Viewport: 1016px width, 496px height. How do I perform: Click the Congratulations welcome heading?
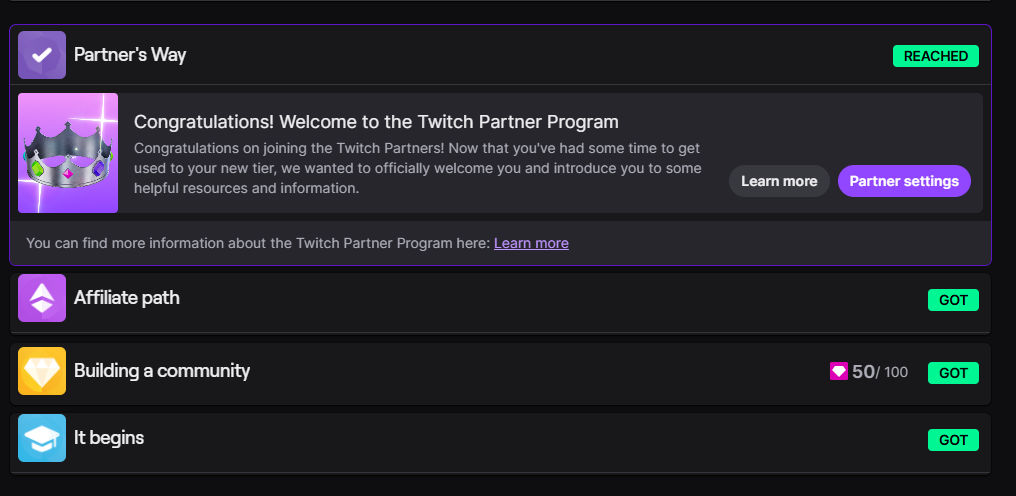pos(376,122)
